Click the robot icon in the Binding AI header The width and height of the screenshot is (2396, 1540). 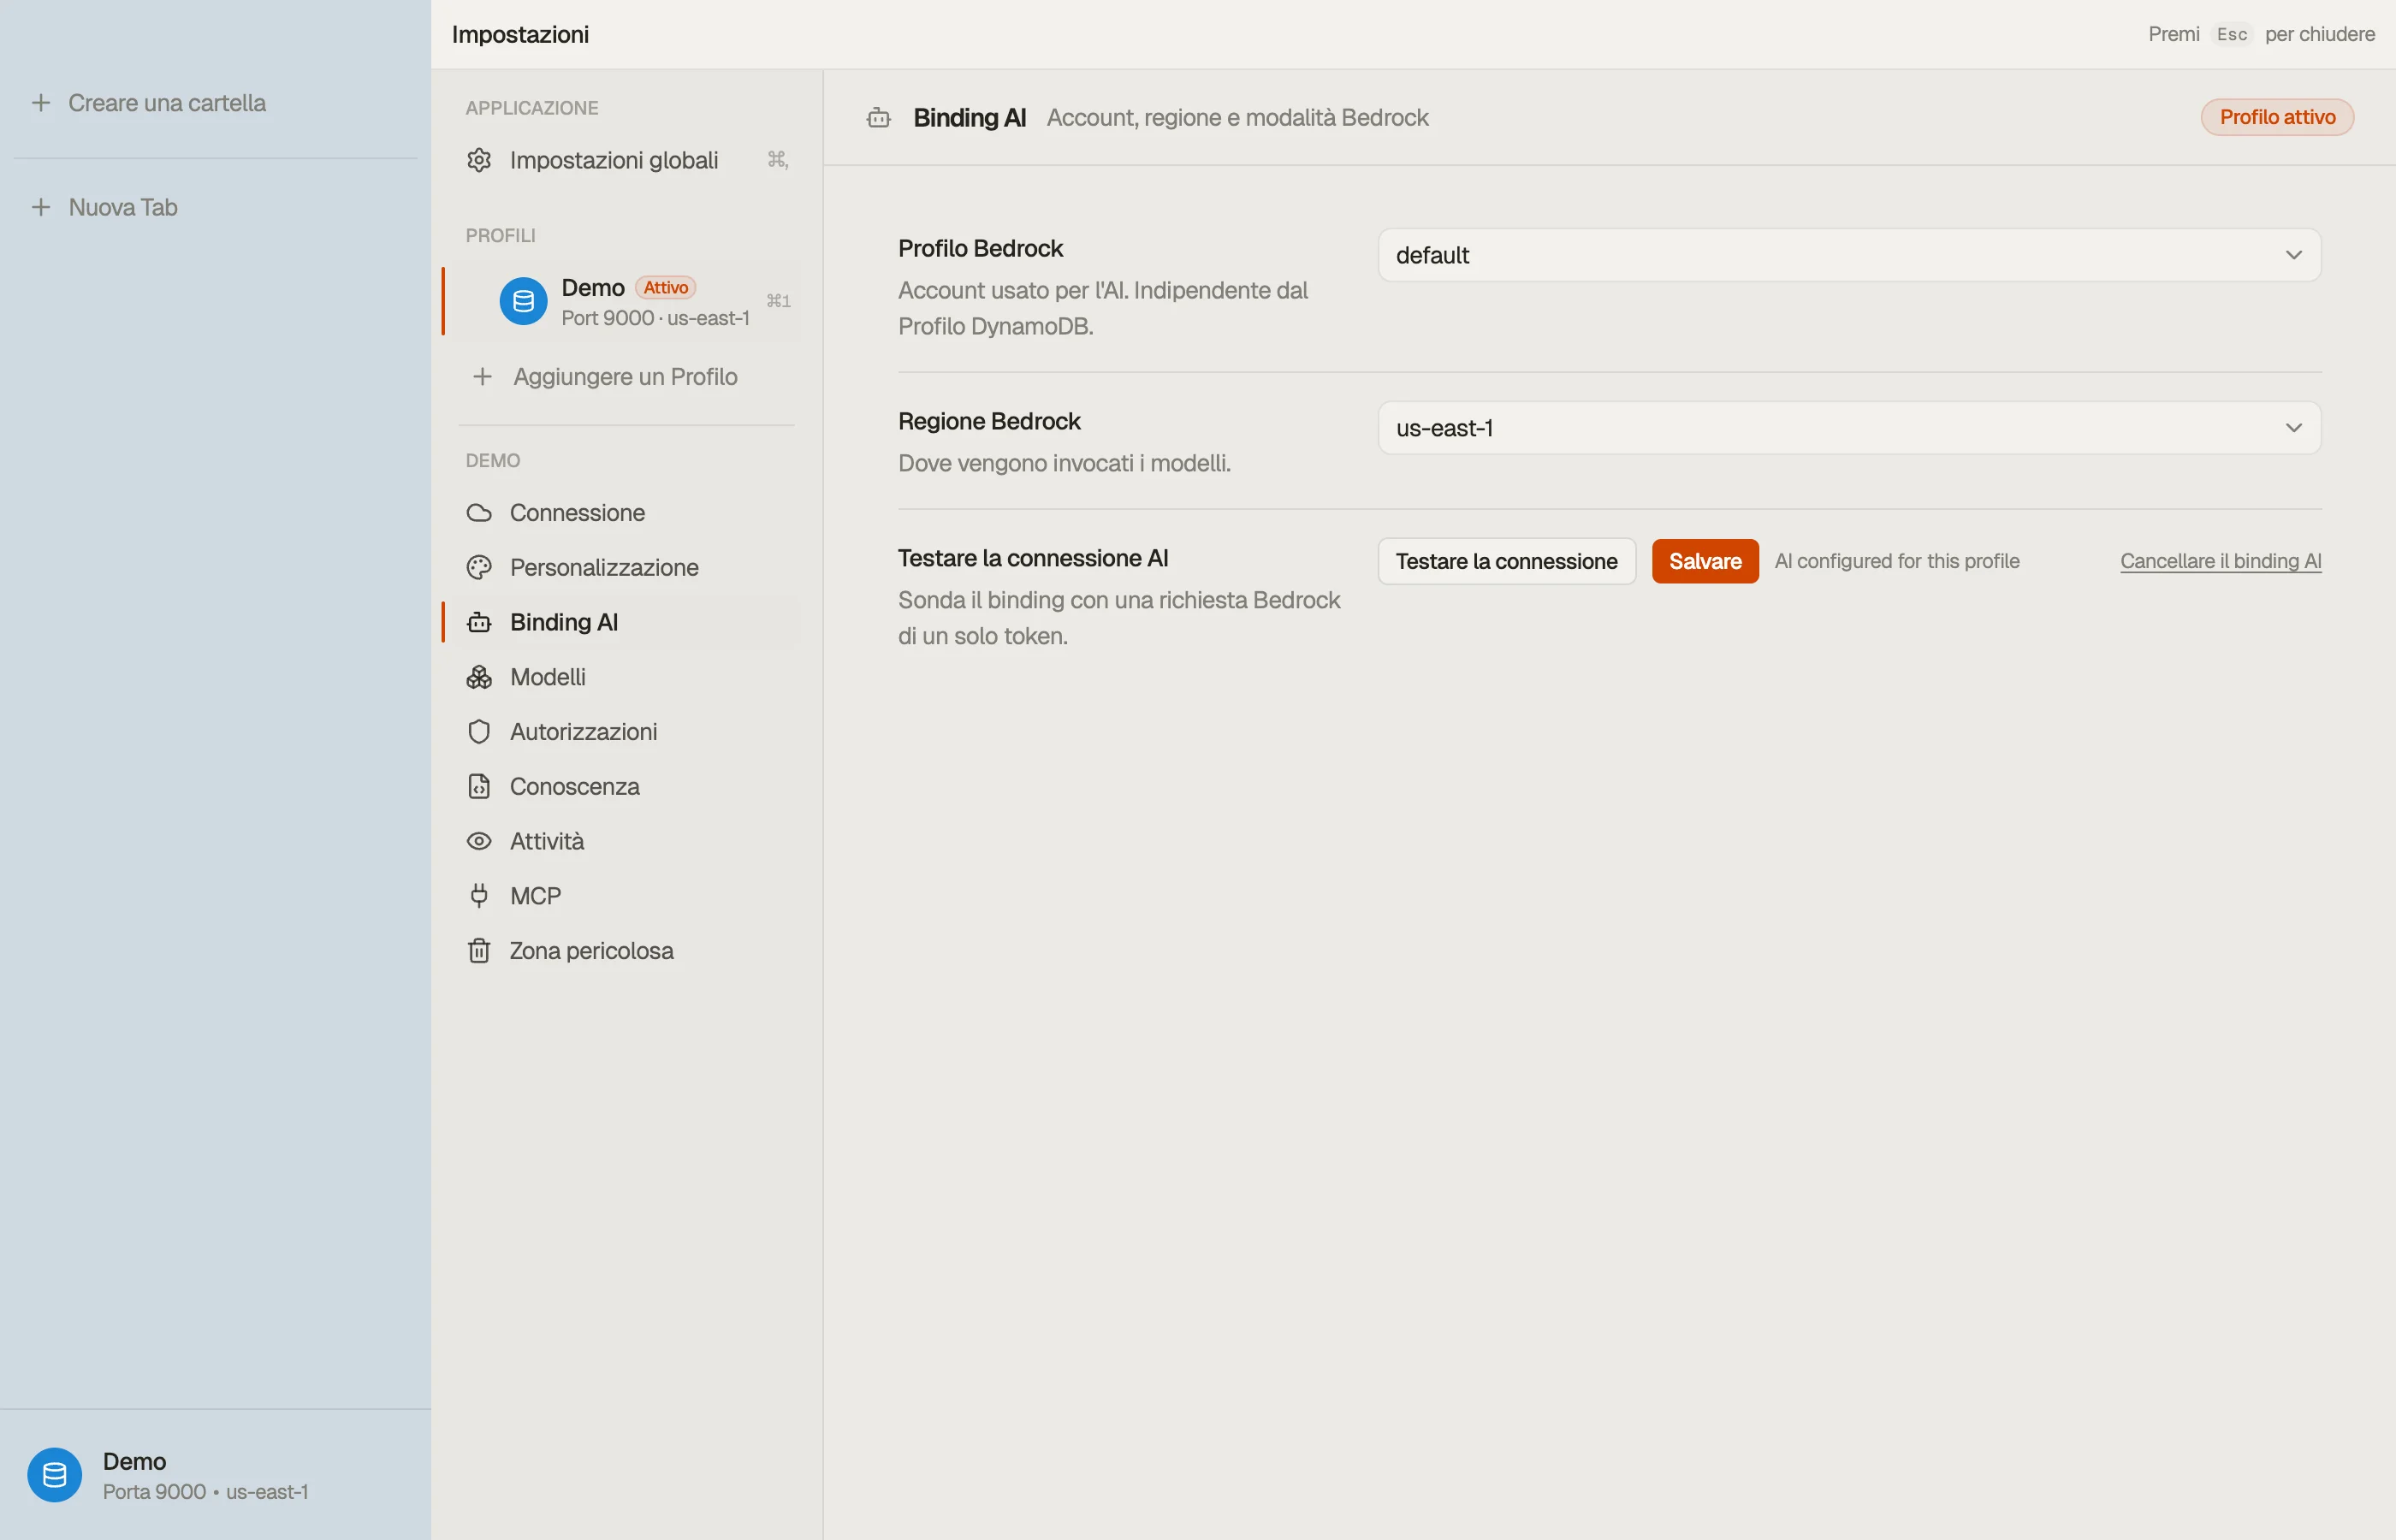click(879, 118)
